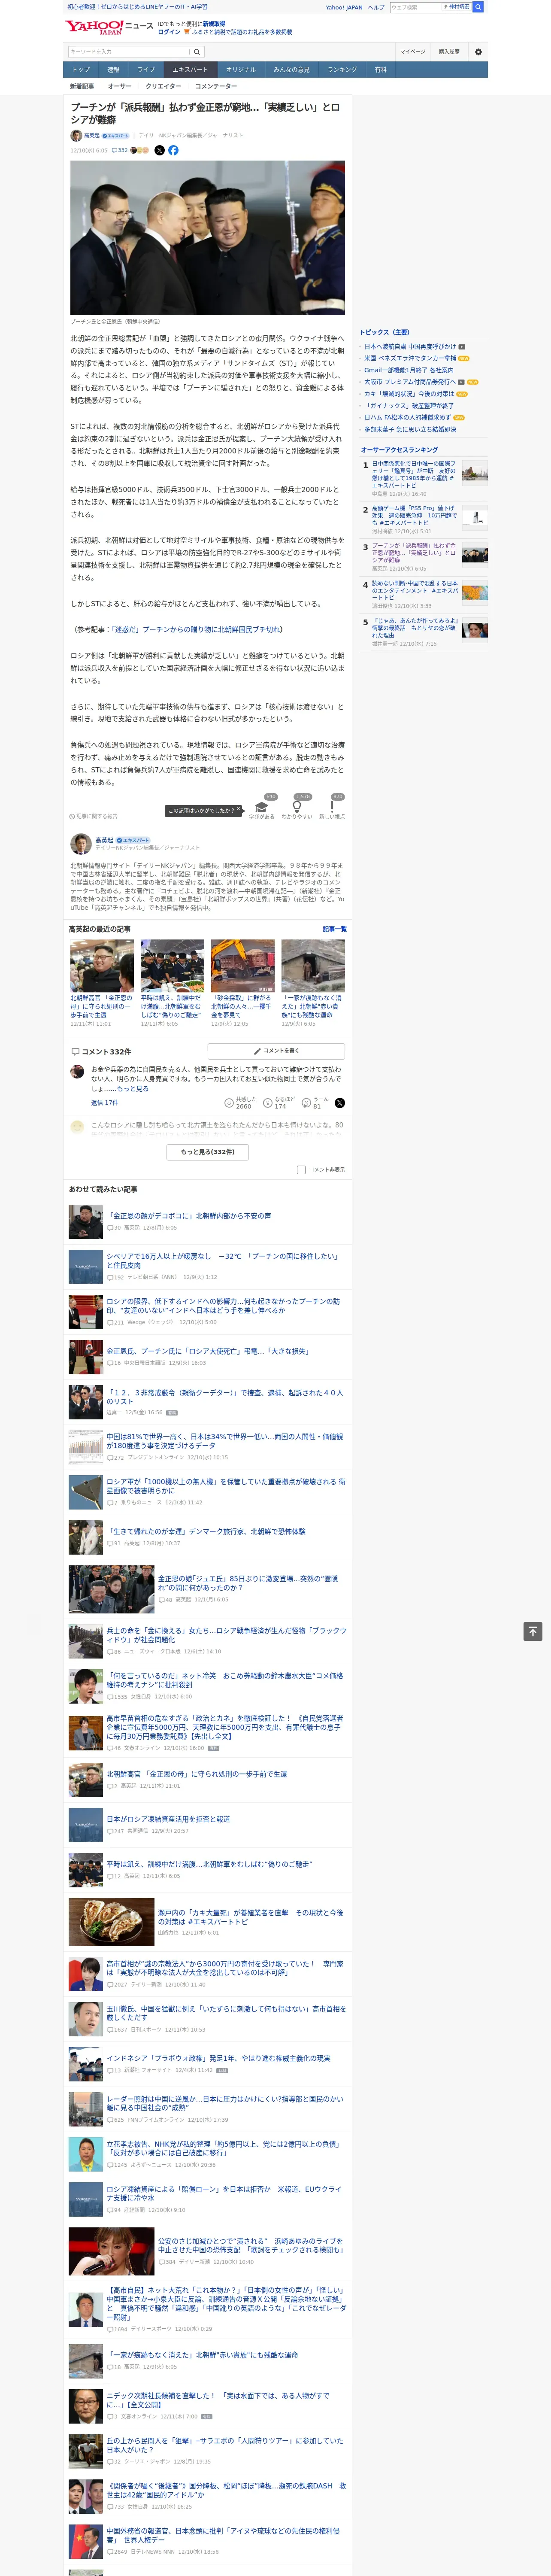Select the クリエイター sub-tab
This screenshot has width=551, height=2576.
coord(163,86)
